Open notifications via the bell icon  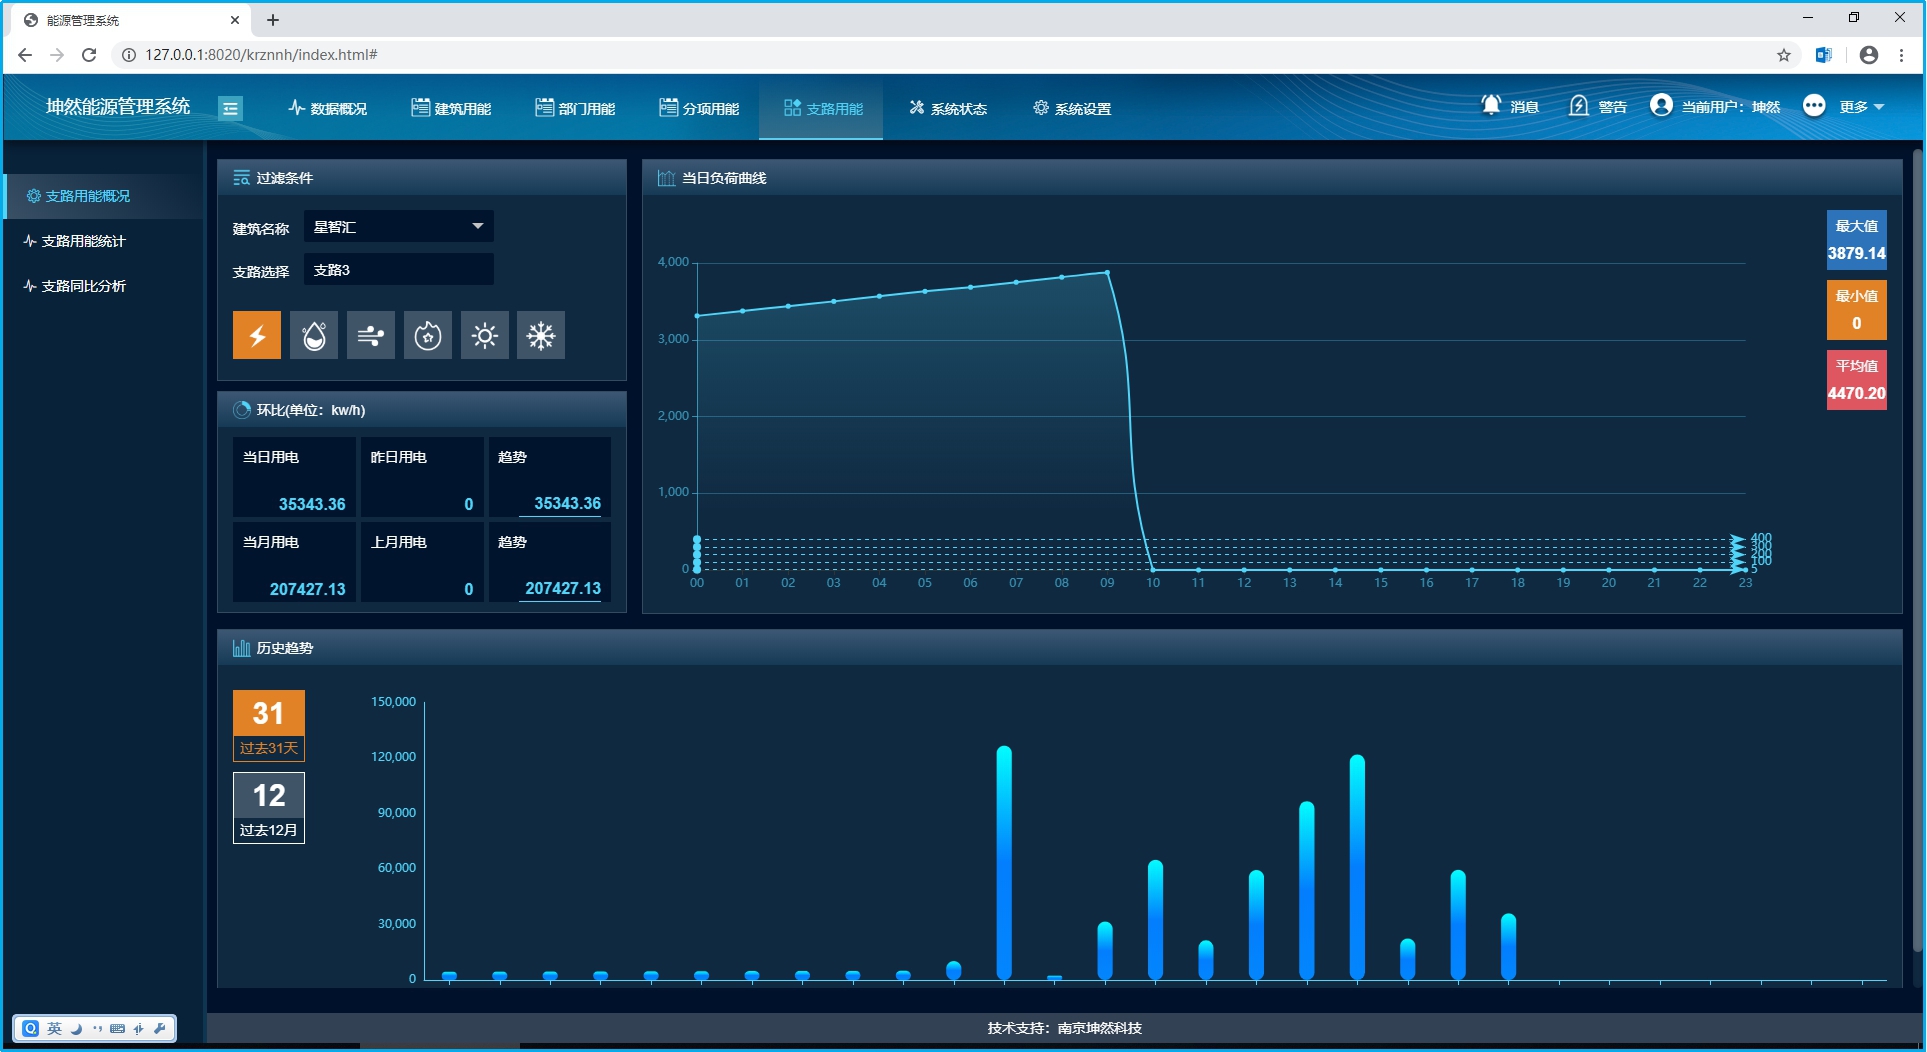pyautogui.click(x=1491, y=106)
